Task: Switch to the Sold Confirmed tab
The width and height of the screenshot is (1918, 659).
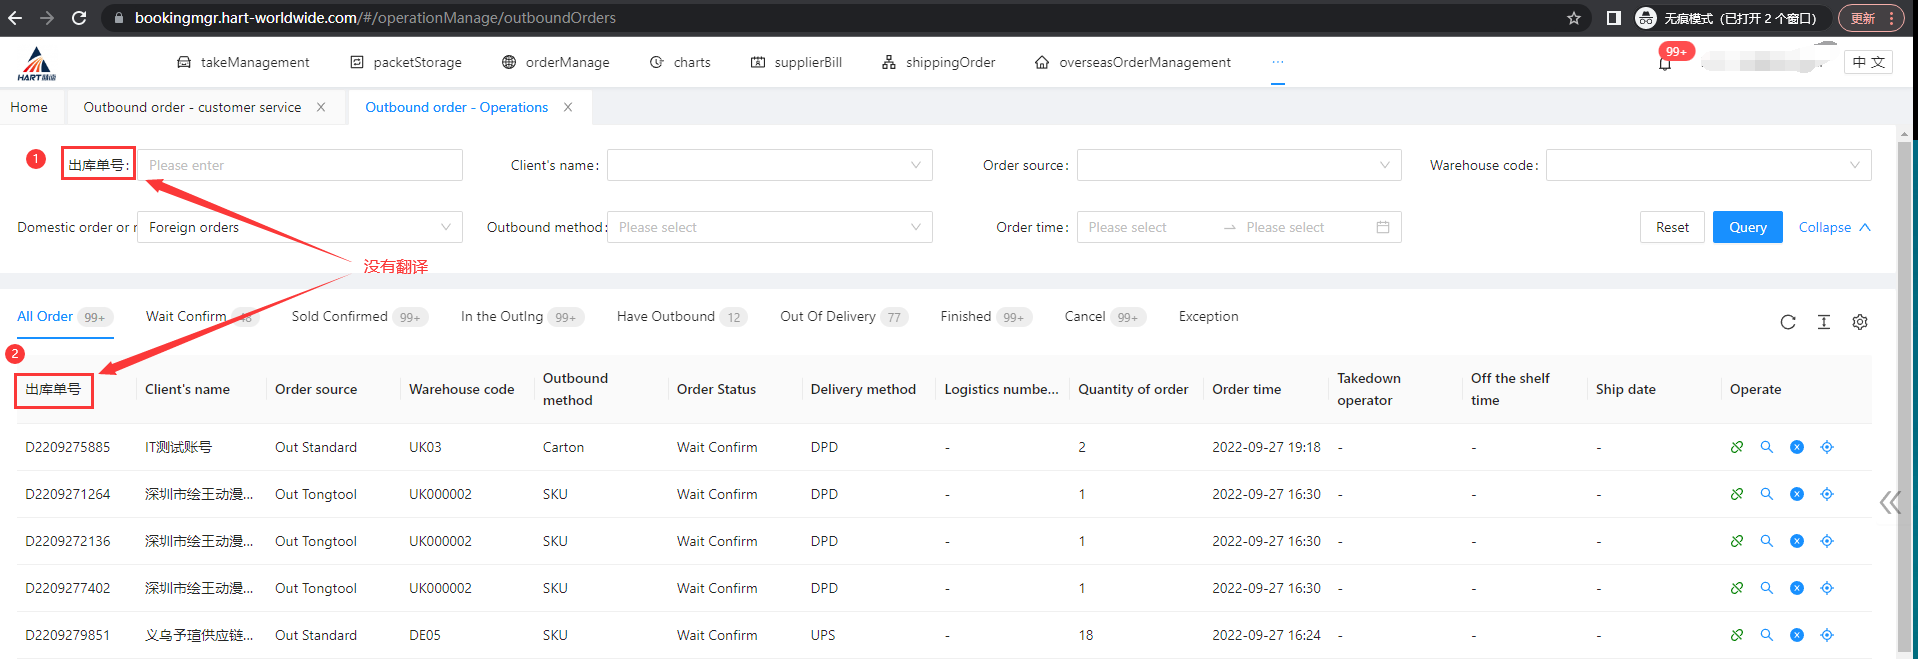Action: pos(340,317)
